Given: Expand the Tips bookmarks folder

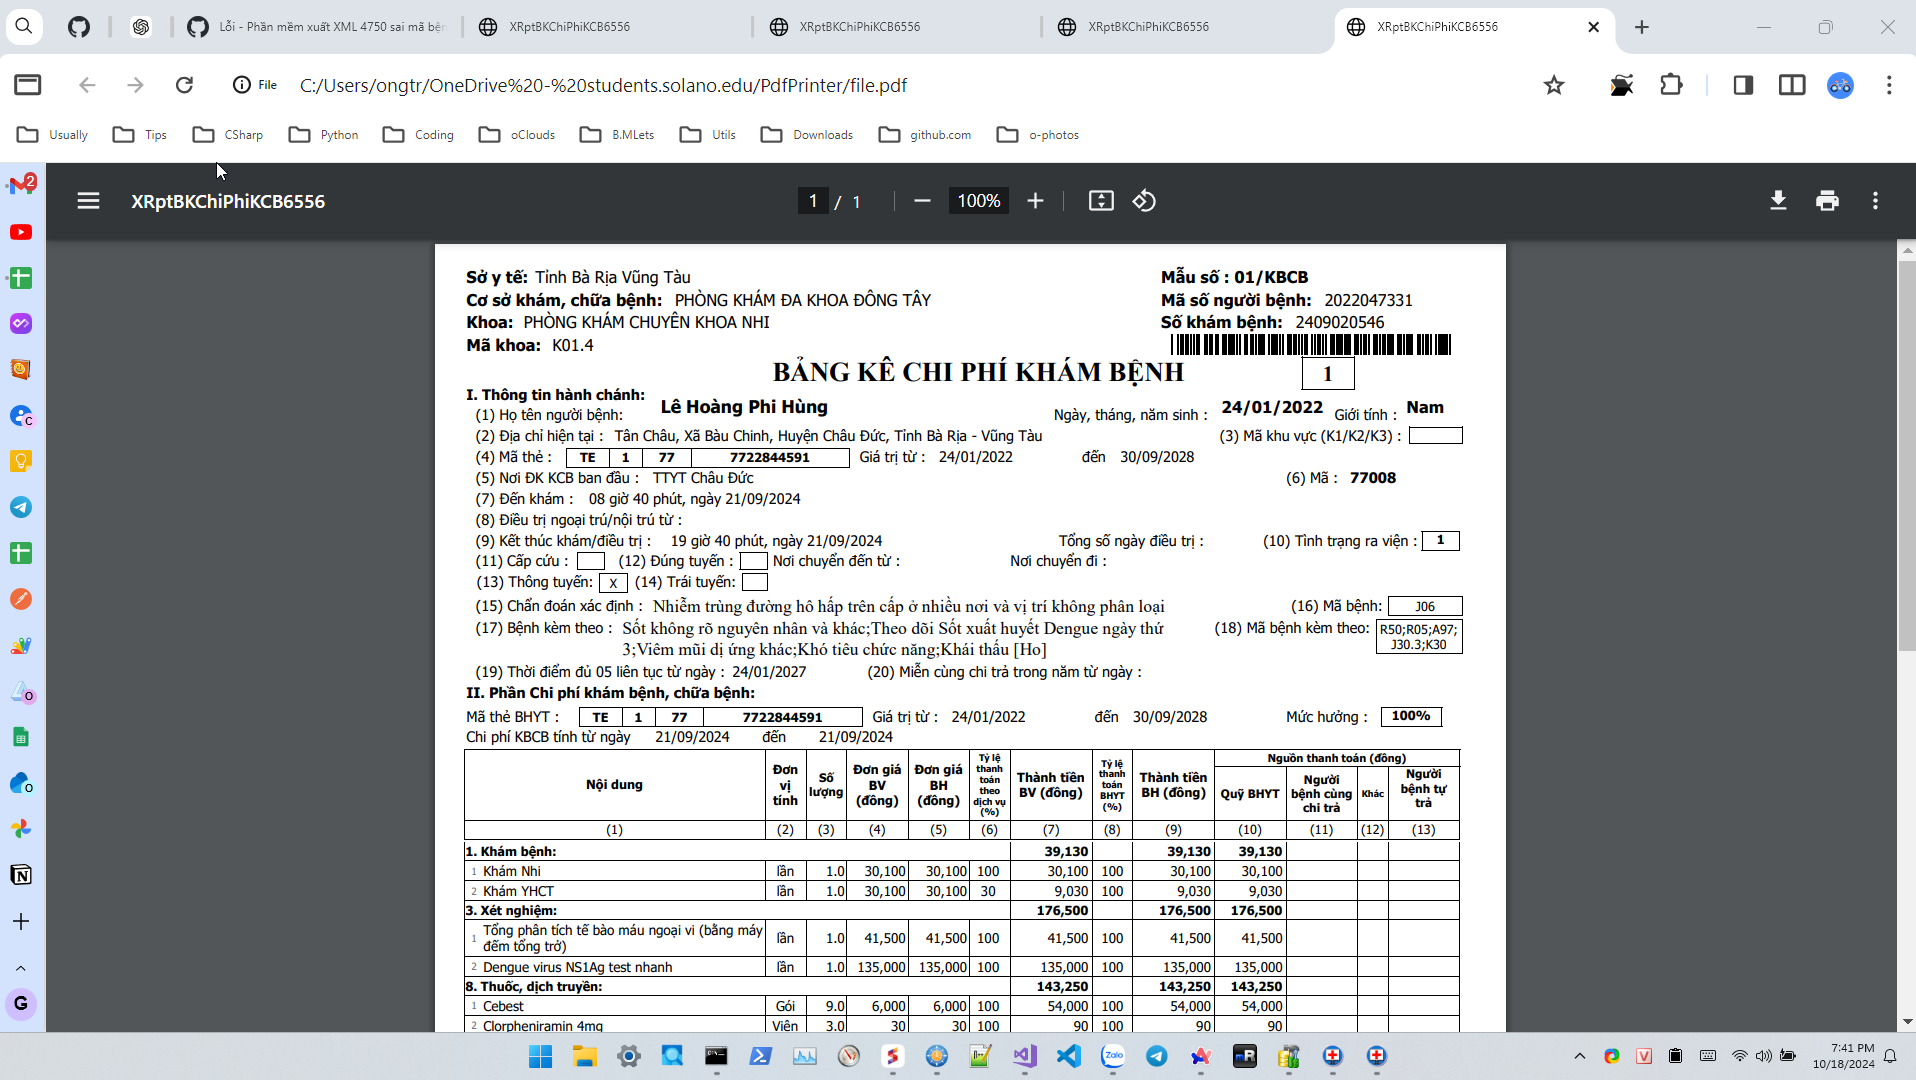Looking at the screenshot, I should click(140, 135).
